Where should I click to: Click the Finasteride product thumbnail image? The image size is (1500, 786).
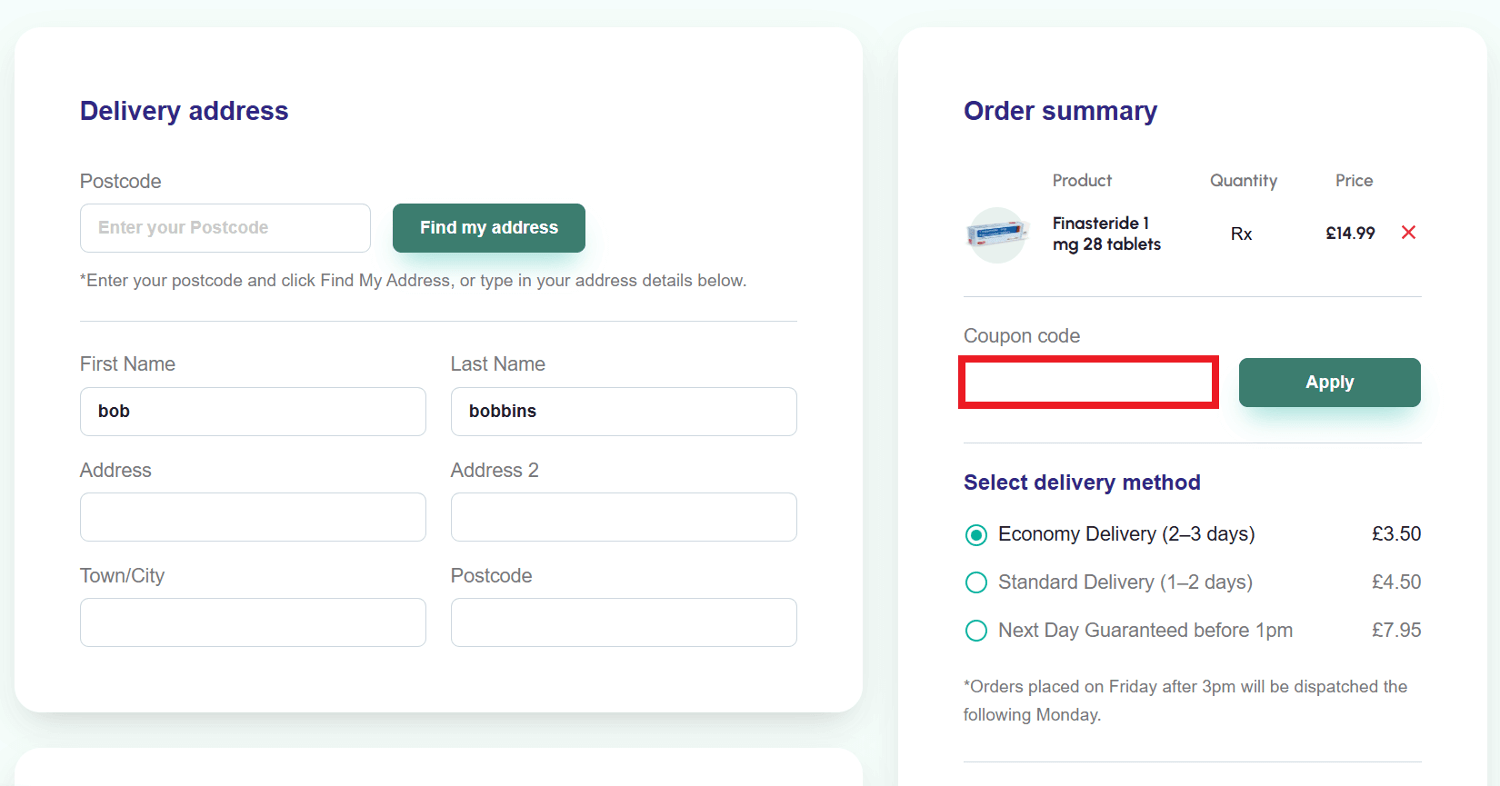coord(996,234)
